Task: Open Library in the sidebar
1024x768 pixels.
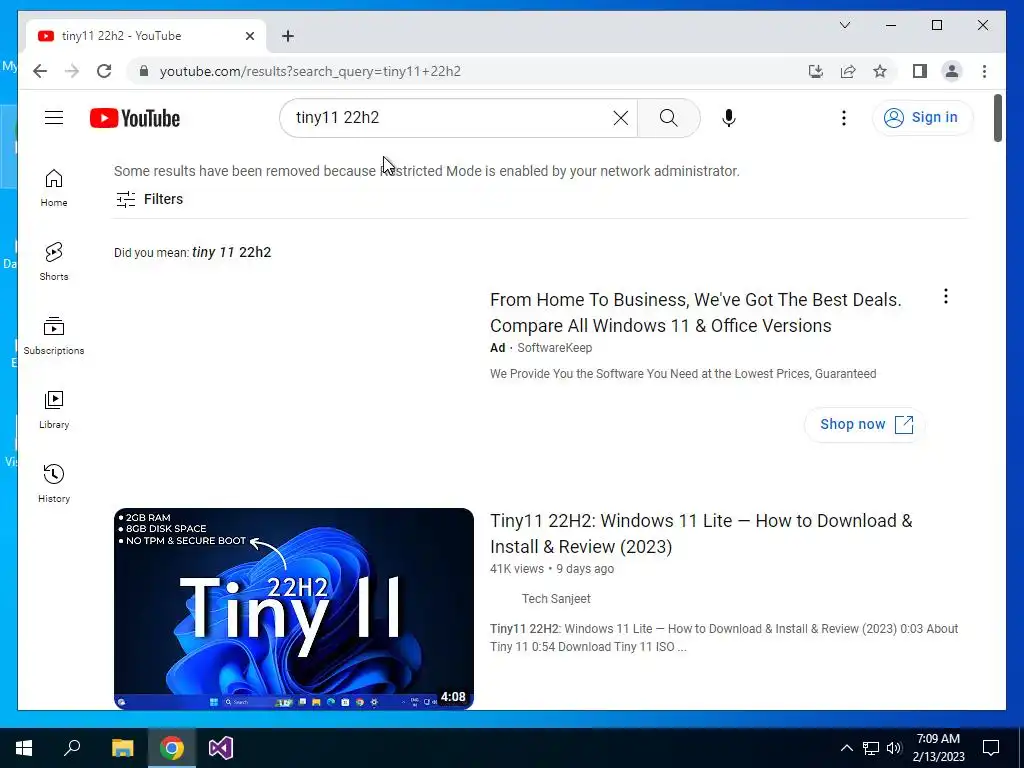Action: 54,410
